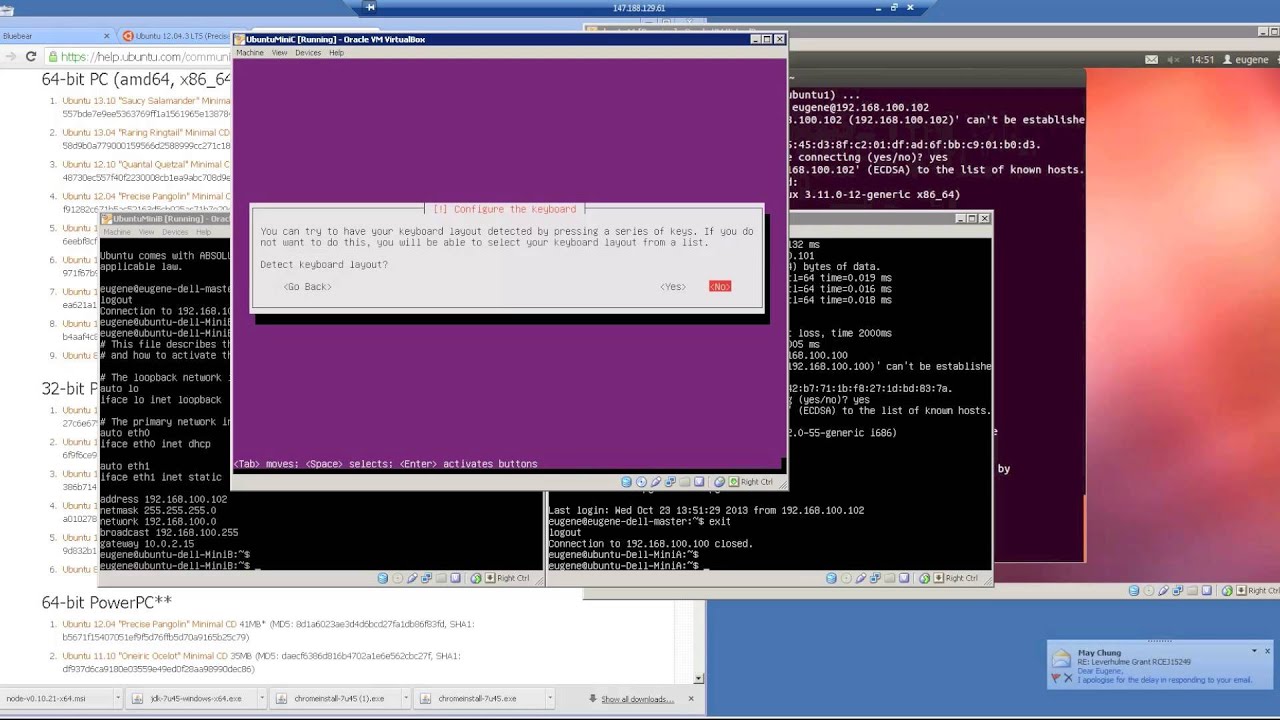
Task: Click keyboard capture icon in MiniA window status bar
Action: [938, 578]
